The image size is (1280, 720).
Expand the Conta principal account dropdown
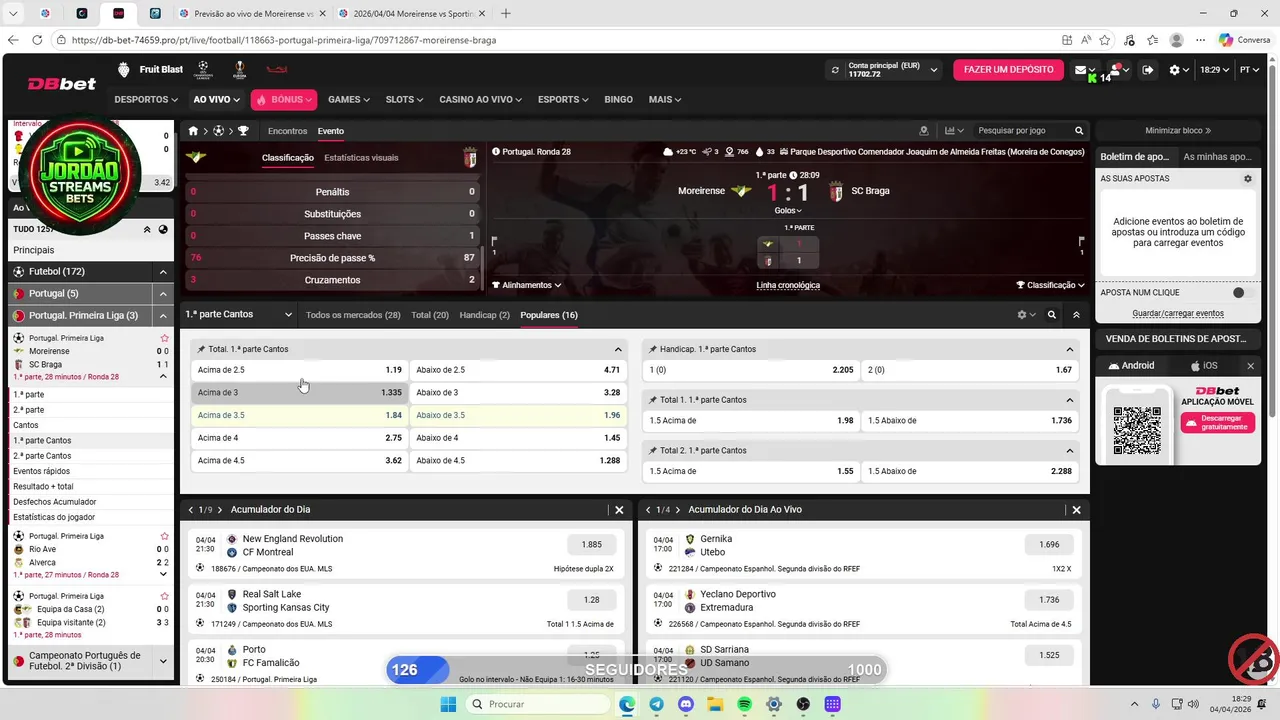(x=934, y=70)
